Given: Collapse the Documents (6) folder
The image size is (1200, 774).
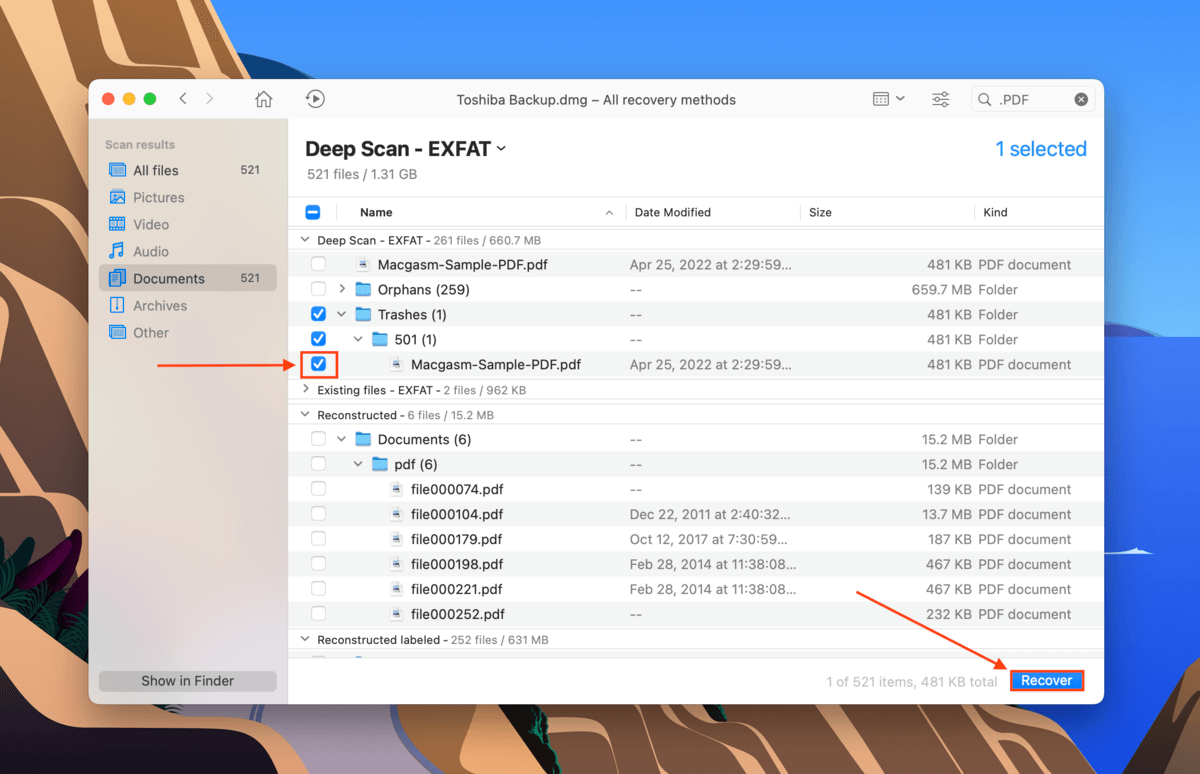Looking at the screenshot, I should (x=342, y=439).
